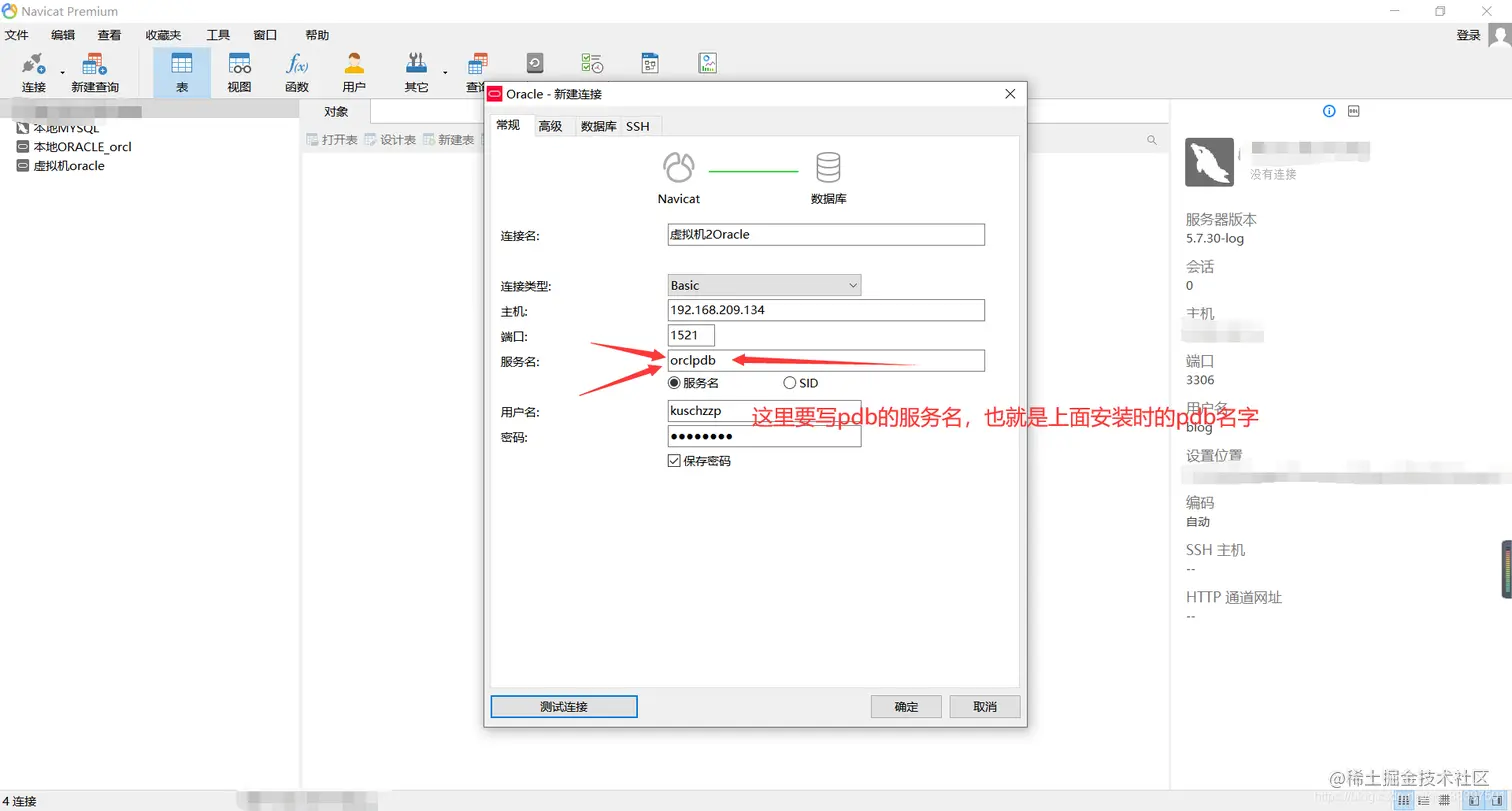Open the Model toolbar icon
Screen dimensions: 1512x811
pyautogui.click(x=650, y=64)
